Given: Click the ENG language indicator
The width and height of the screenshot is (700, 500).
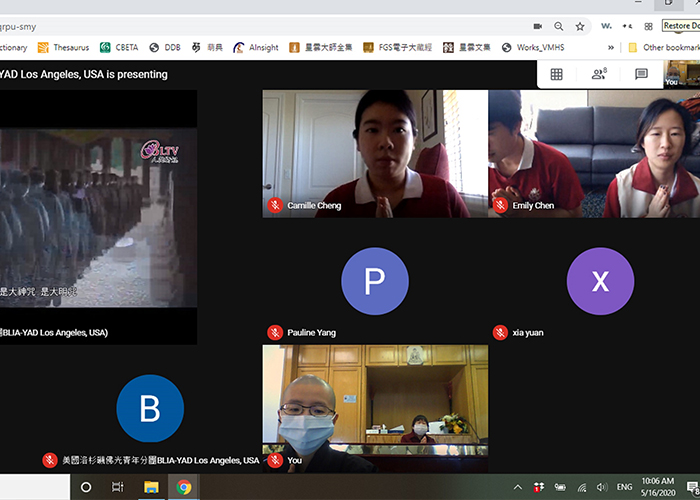Looking at the screenshot, I should (624, 487).
